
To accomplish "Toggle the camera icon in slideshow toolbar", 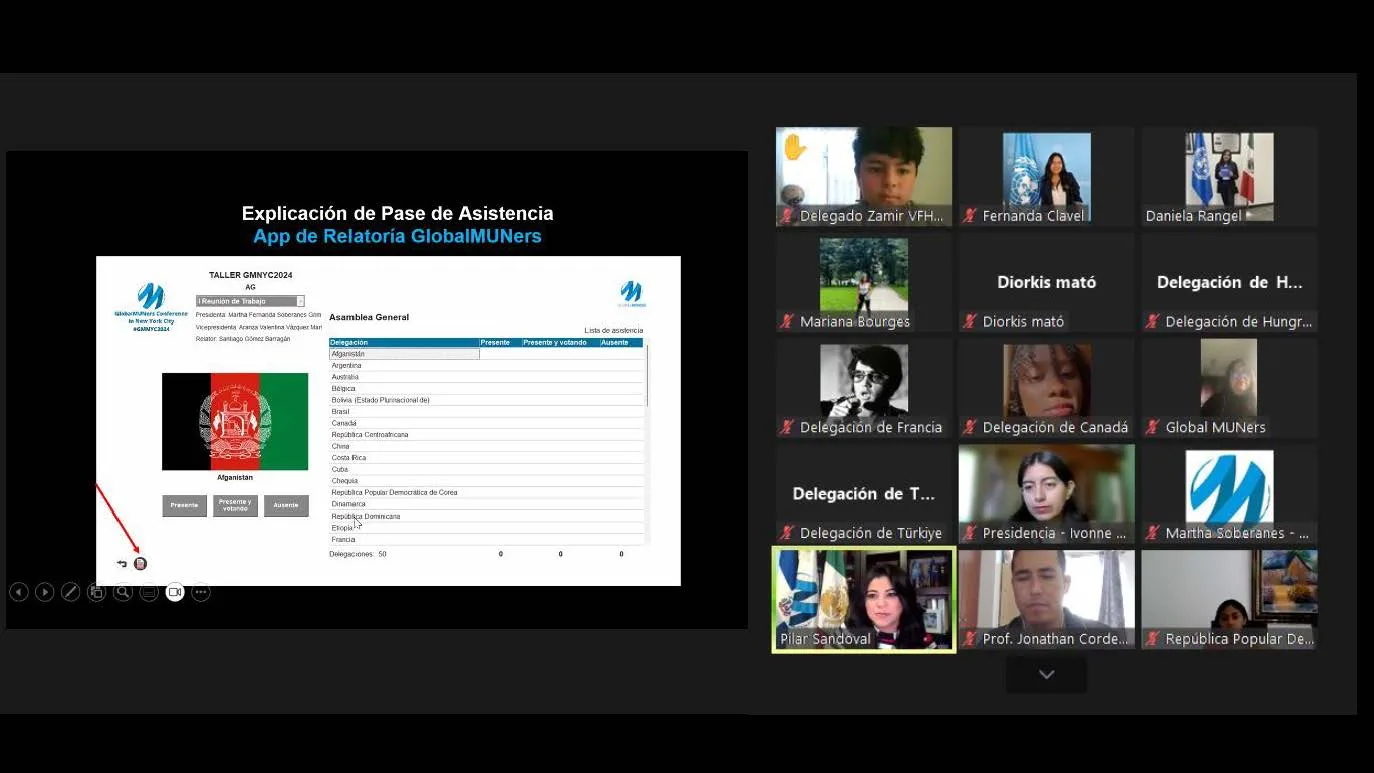I will [x=175, y=592].
